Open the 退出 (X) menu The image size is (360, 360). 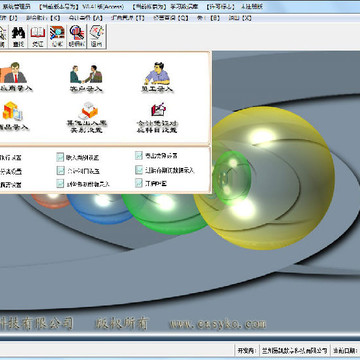pyautogui.click(x=240, y=18)
